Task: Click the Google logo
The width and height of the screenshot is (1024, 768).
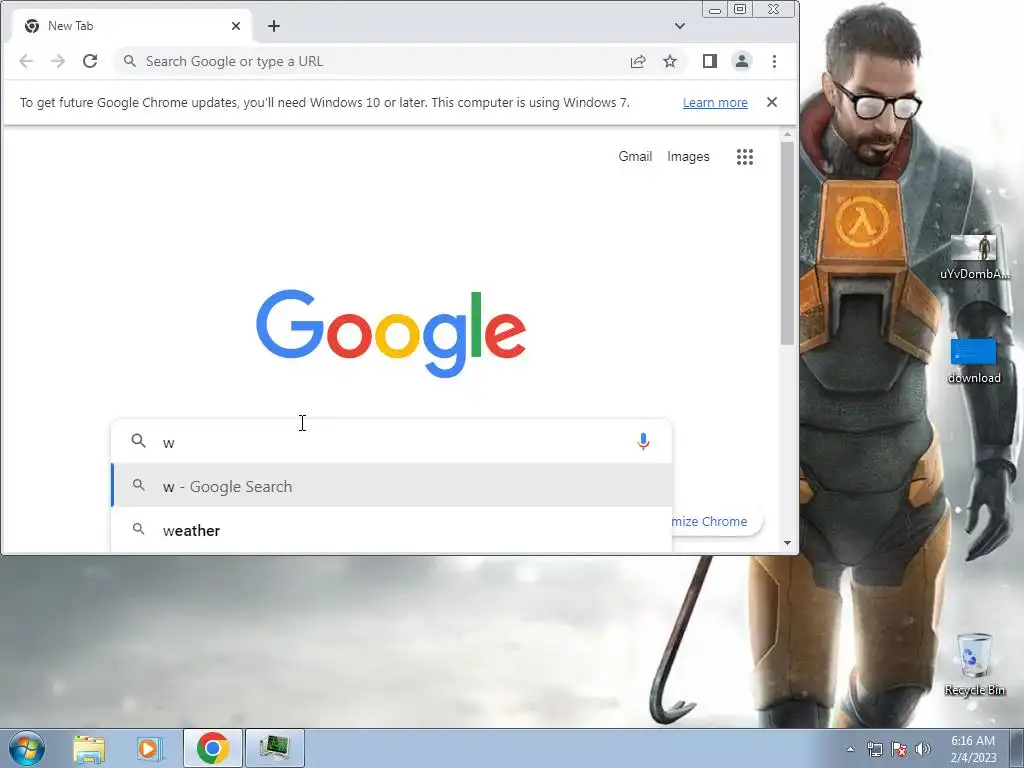Action: click(x=391, y=333)
